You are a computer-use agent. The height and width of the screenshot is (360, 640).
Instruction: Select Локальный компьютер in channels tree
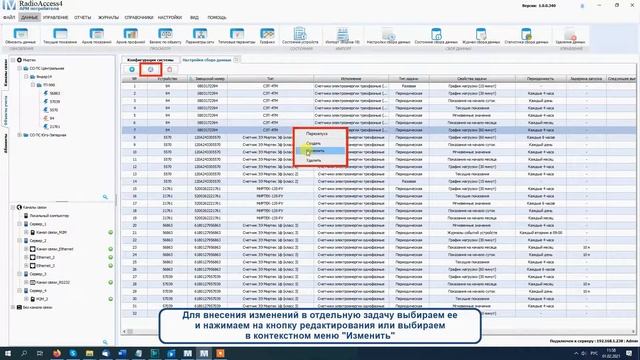point(49,216)
